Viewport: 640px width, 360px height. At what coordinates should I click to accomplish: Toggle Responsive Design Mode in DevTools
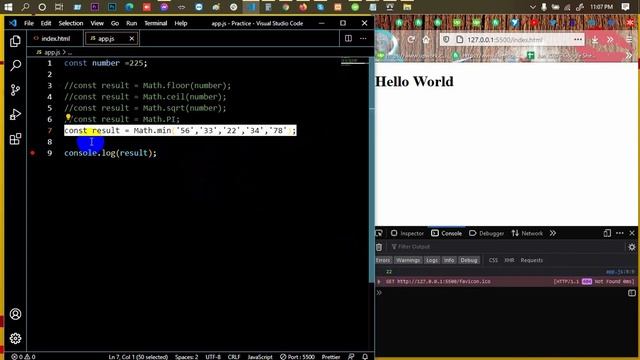[607, 233]
